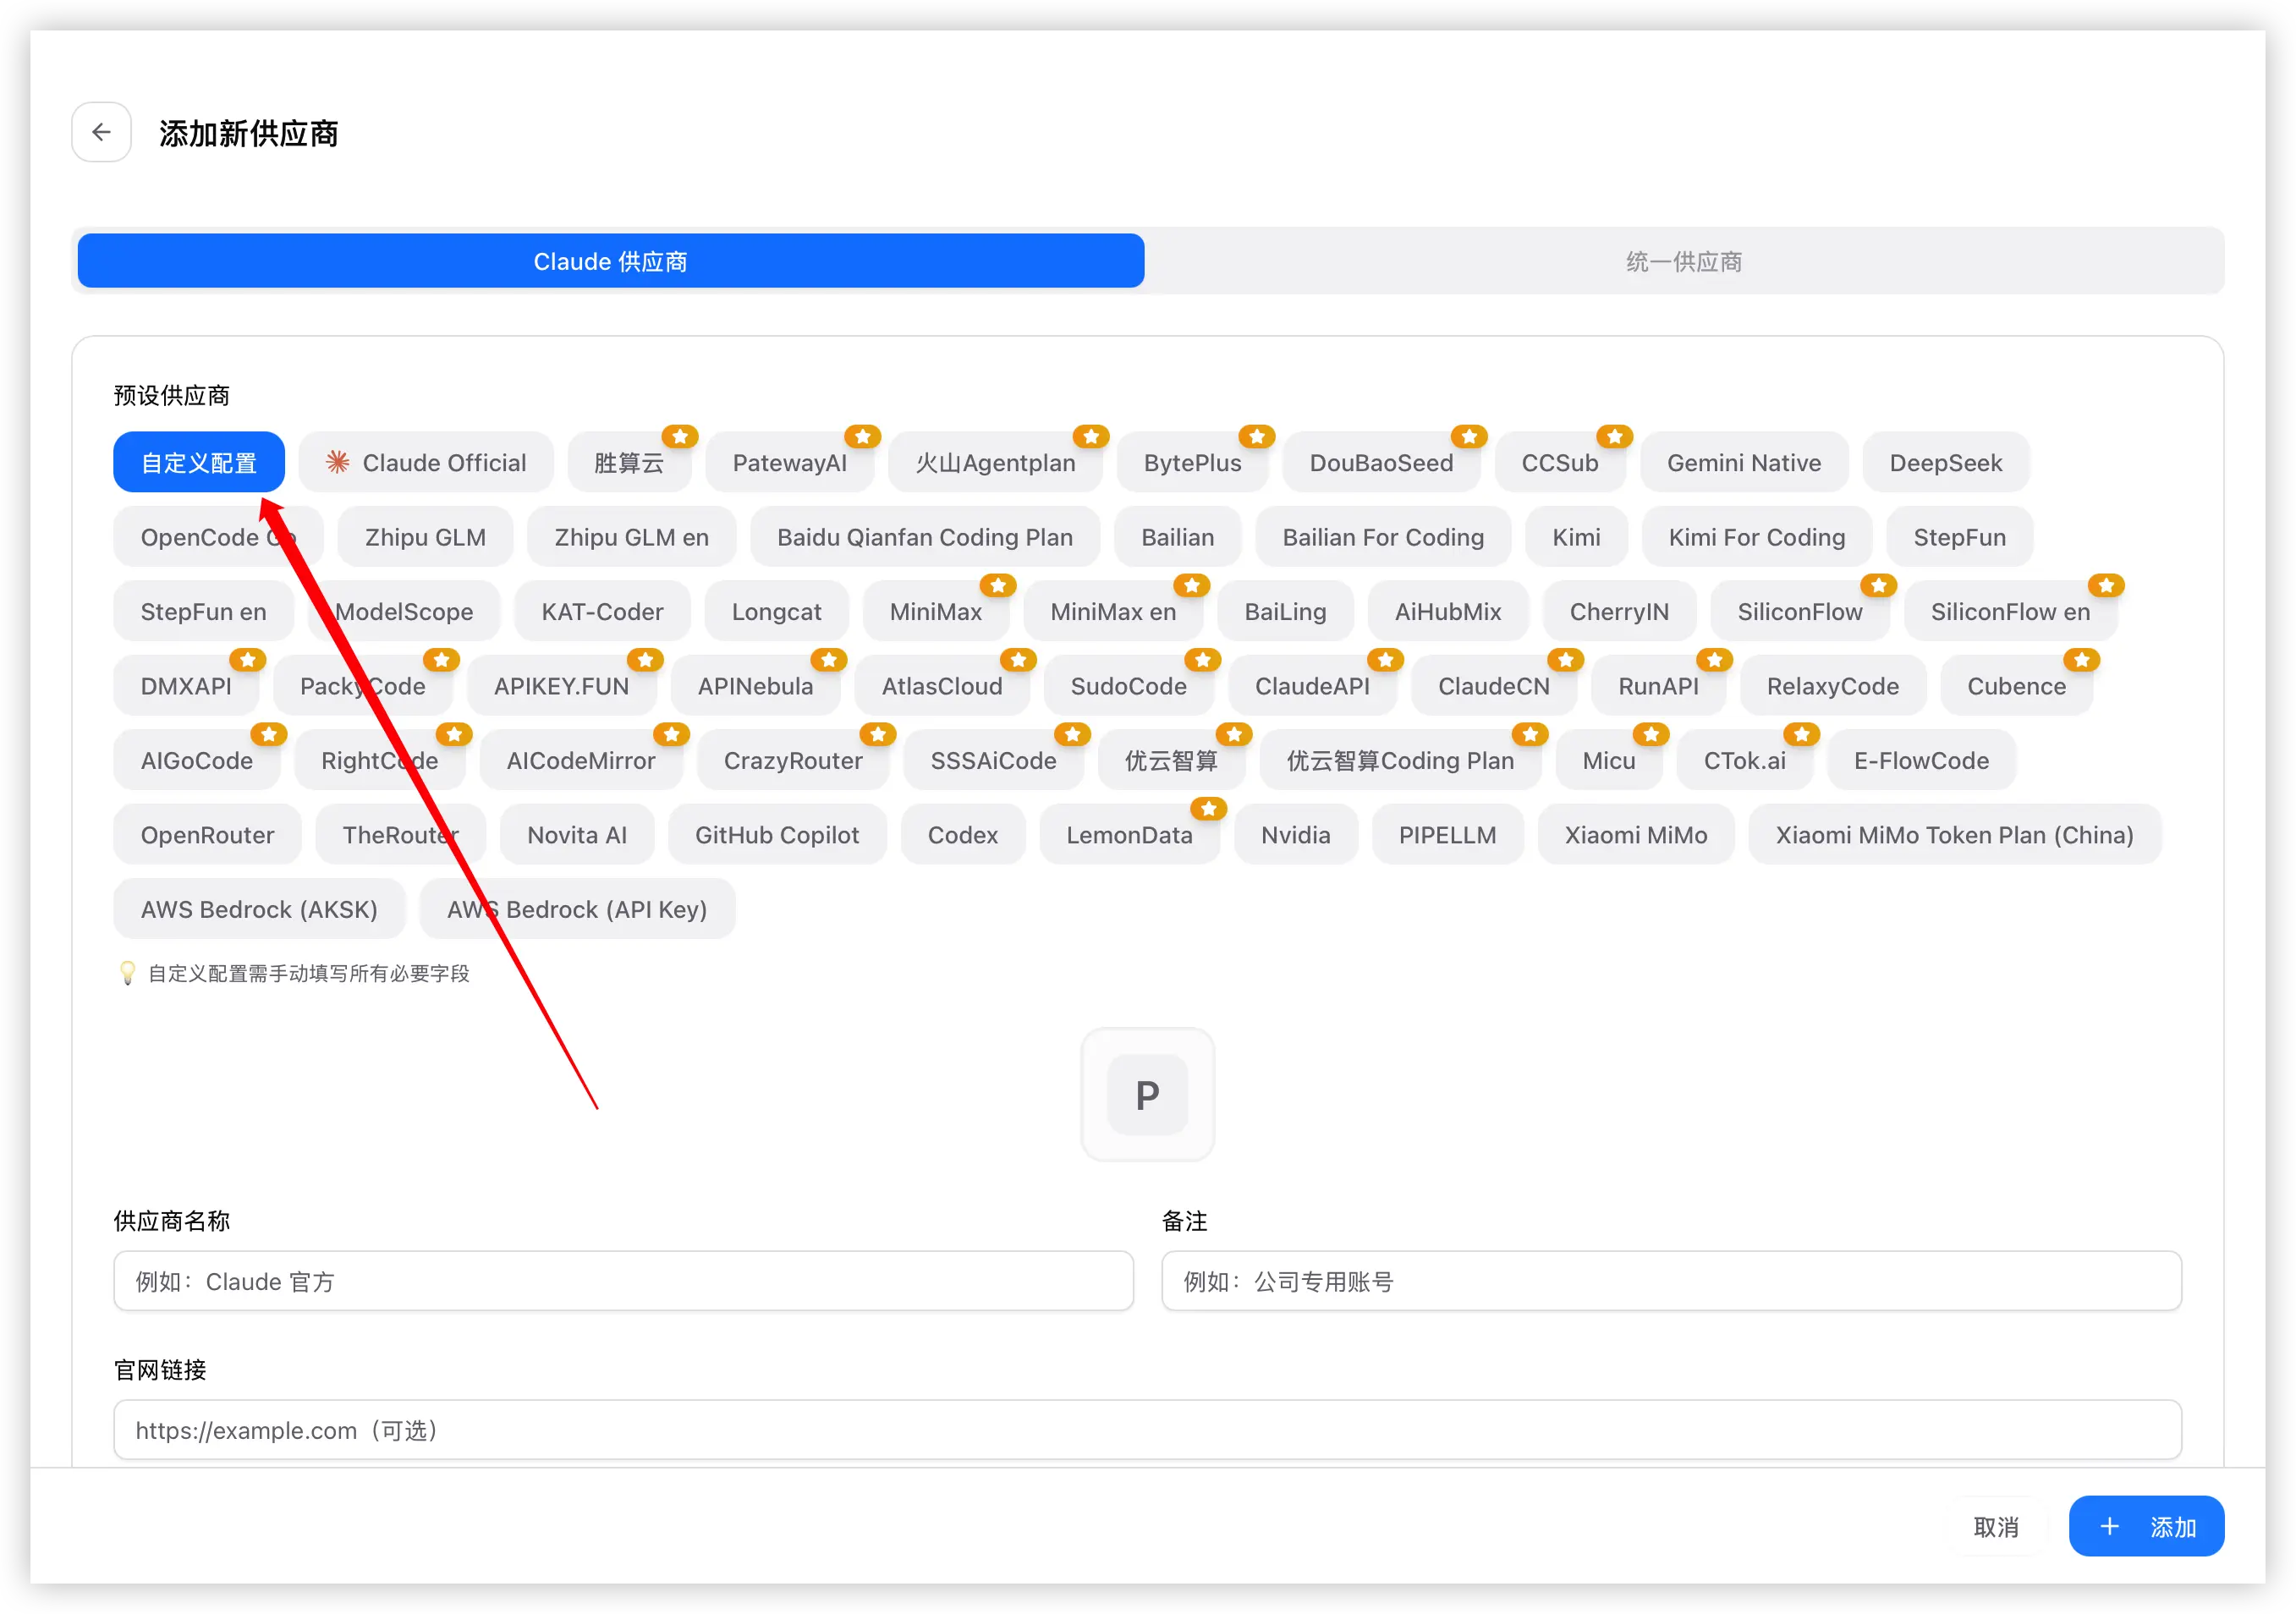Pick the BaiLing preset
2296x1614 pixels.
1285,611
